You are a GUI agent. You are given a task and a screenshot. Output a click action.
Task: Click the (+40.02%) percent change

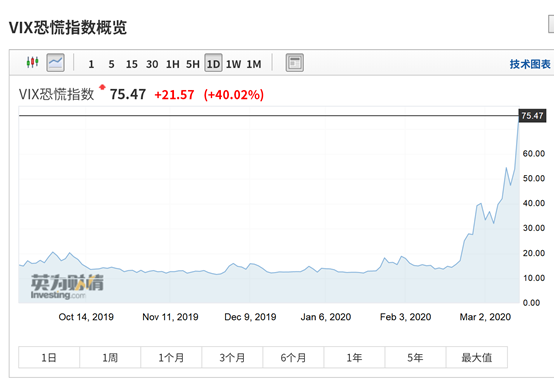(x=234, y=95)
